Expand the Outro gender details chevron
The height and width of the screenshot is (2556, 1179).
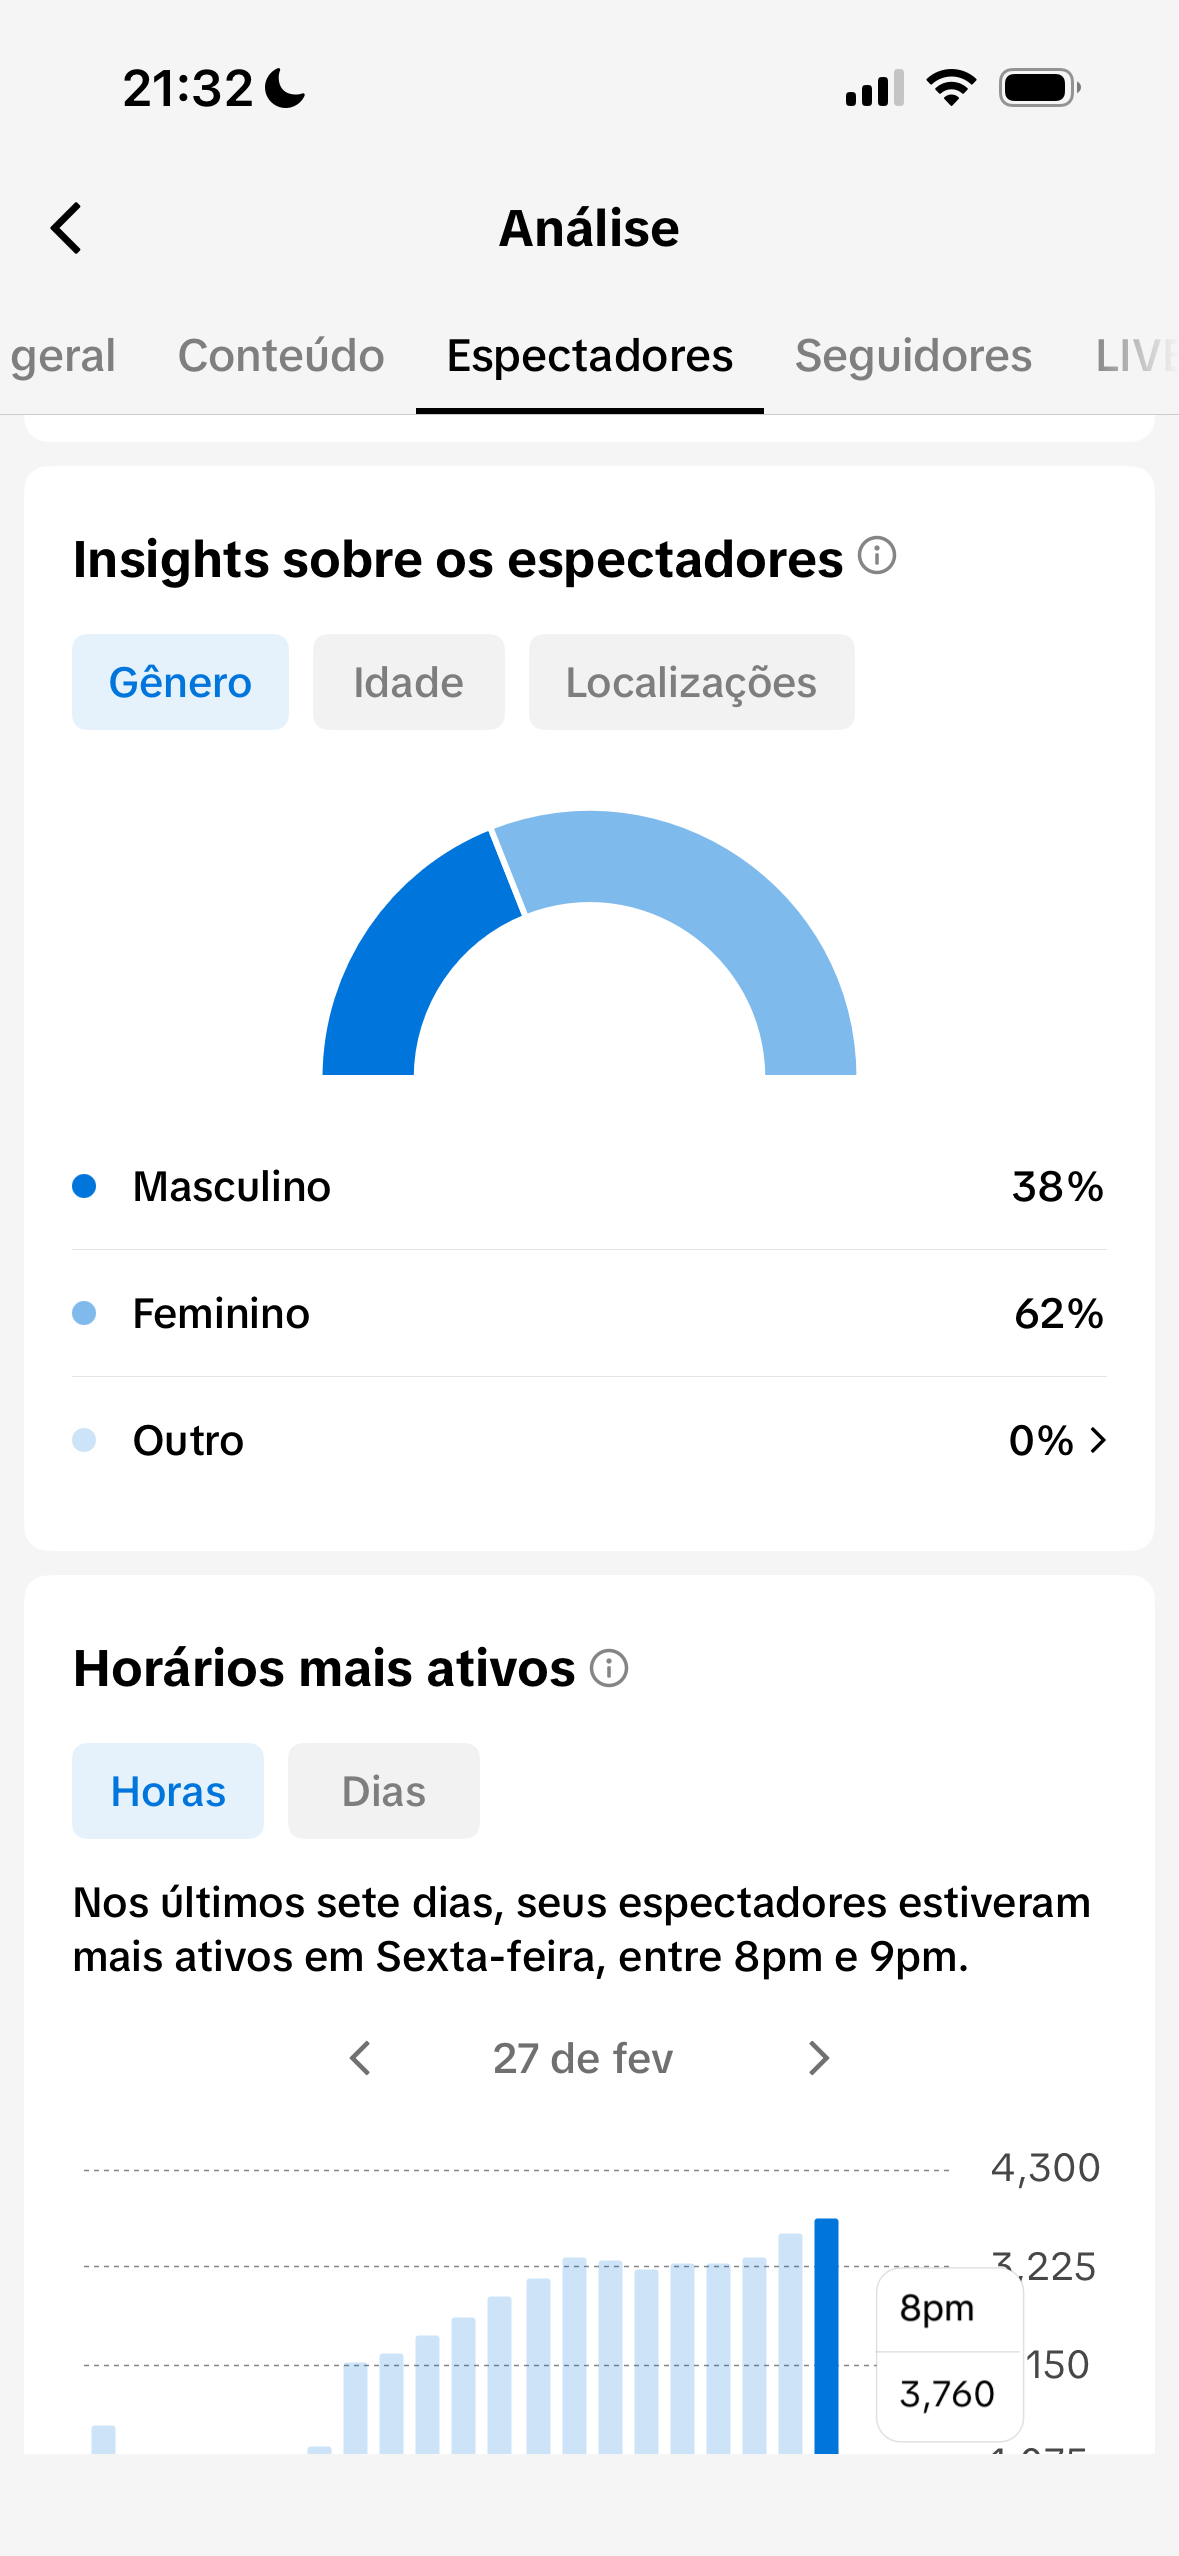1098,1440
